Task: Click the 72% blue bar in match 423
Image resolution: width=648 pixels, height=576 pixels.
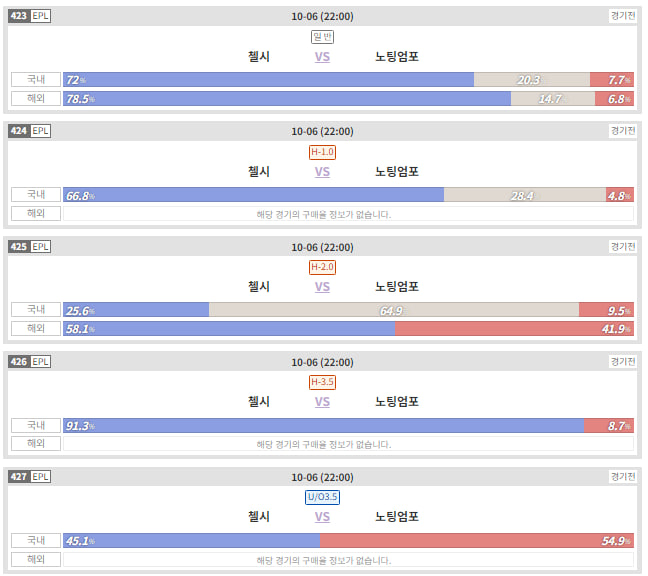Action: click(x=268, y=80)
